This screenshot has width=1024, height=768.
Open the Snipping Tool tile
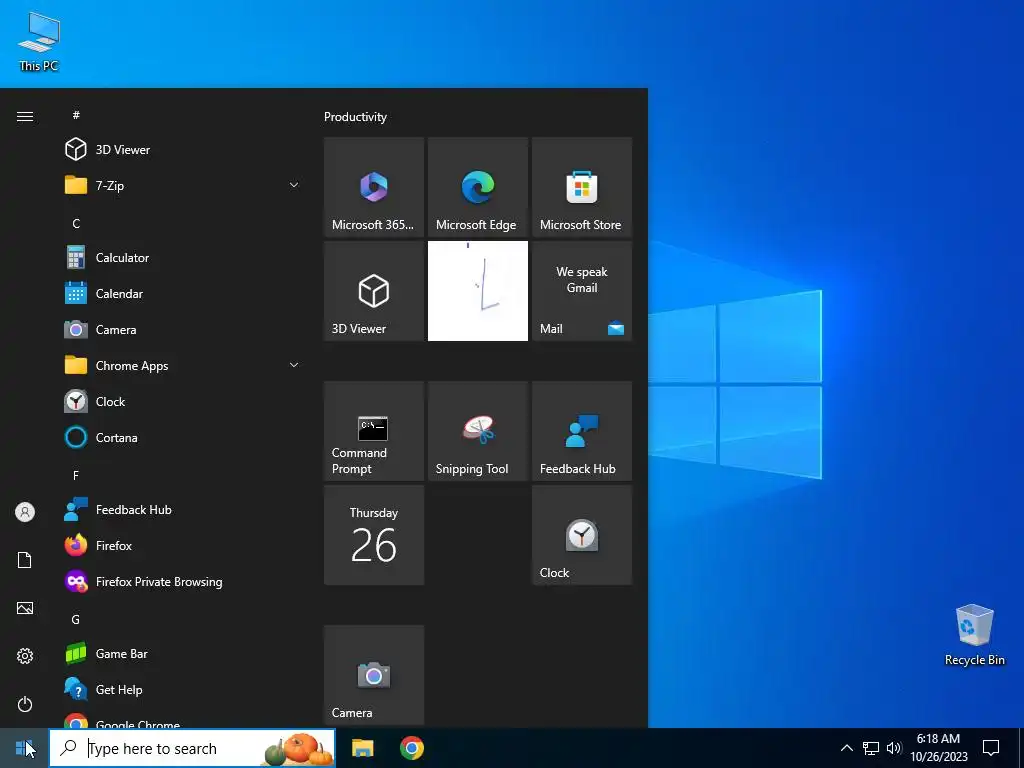(x=477, y=431)
